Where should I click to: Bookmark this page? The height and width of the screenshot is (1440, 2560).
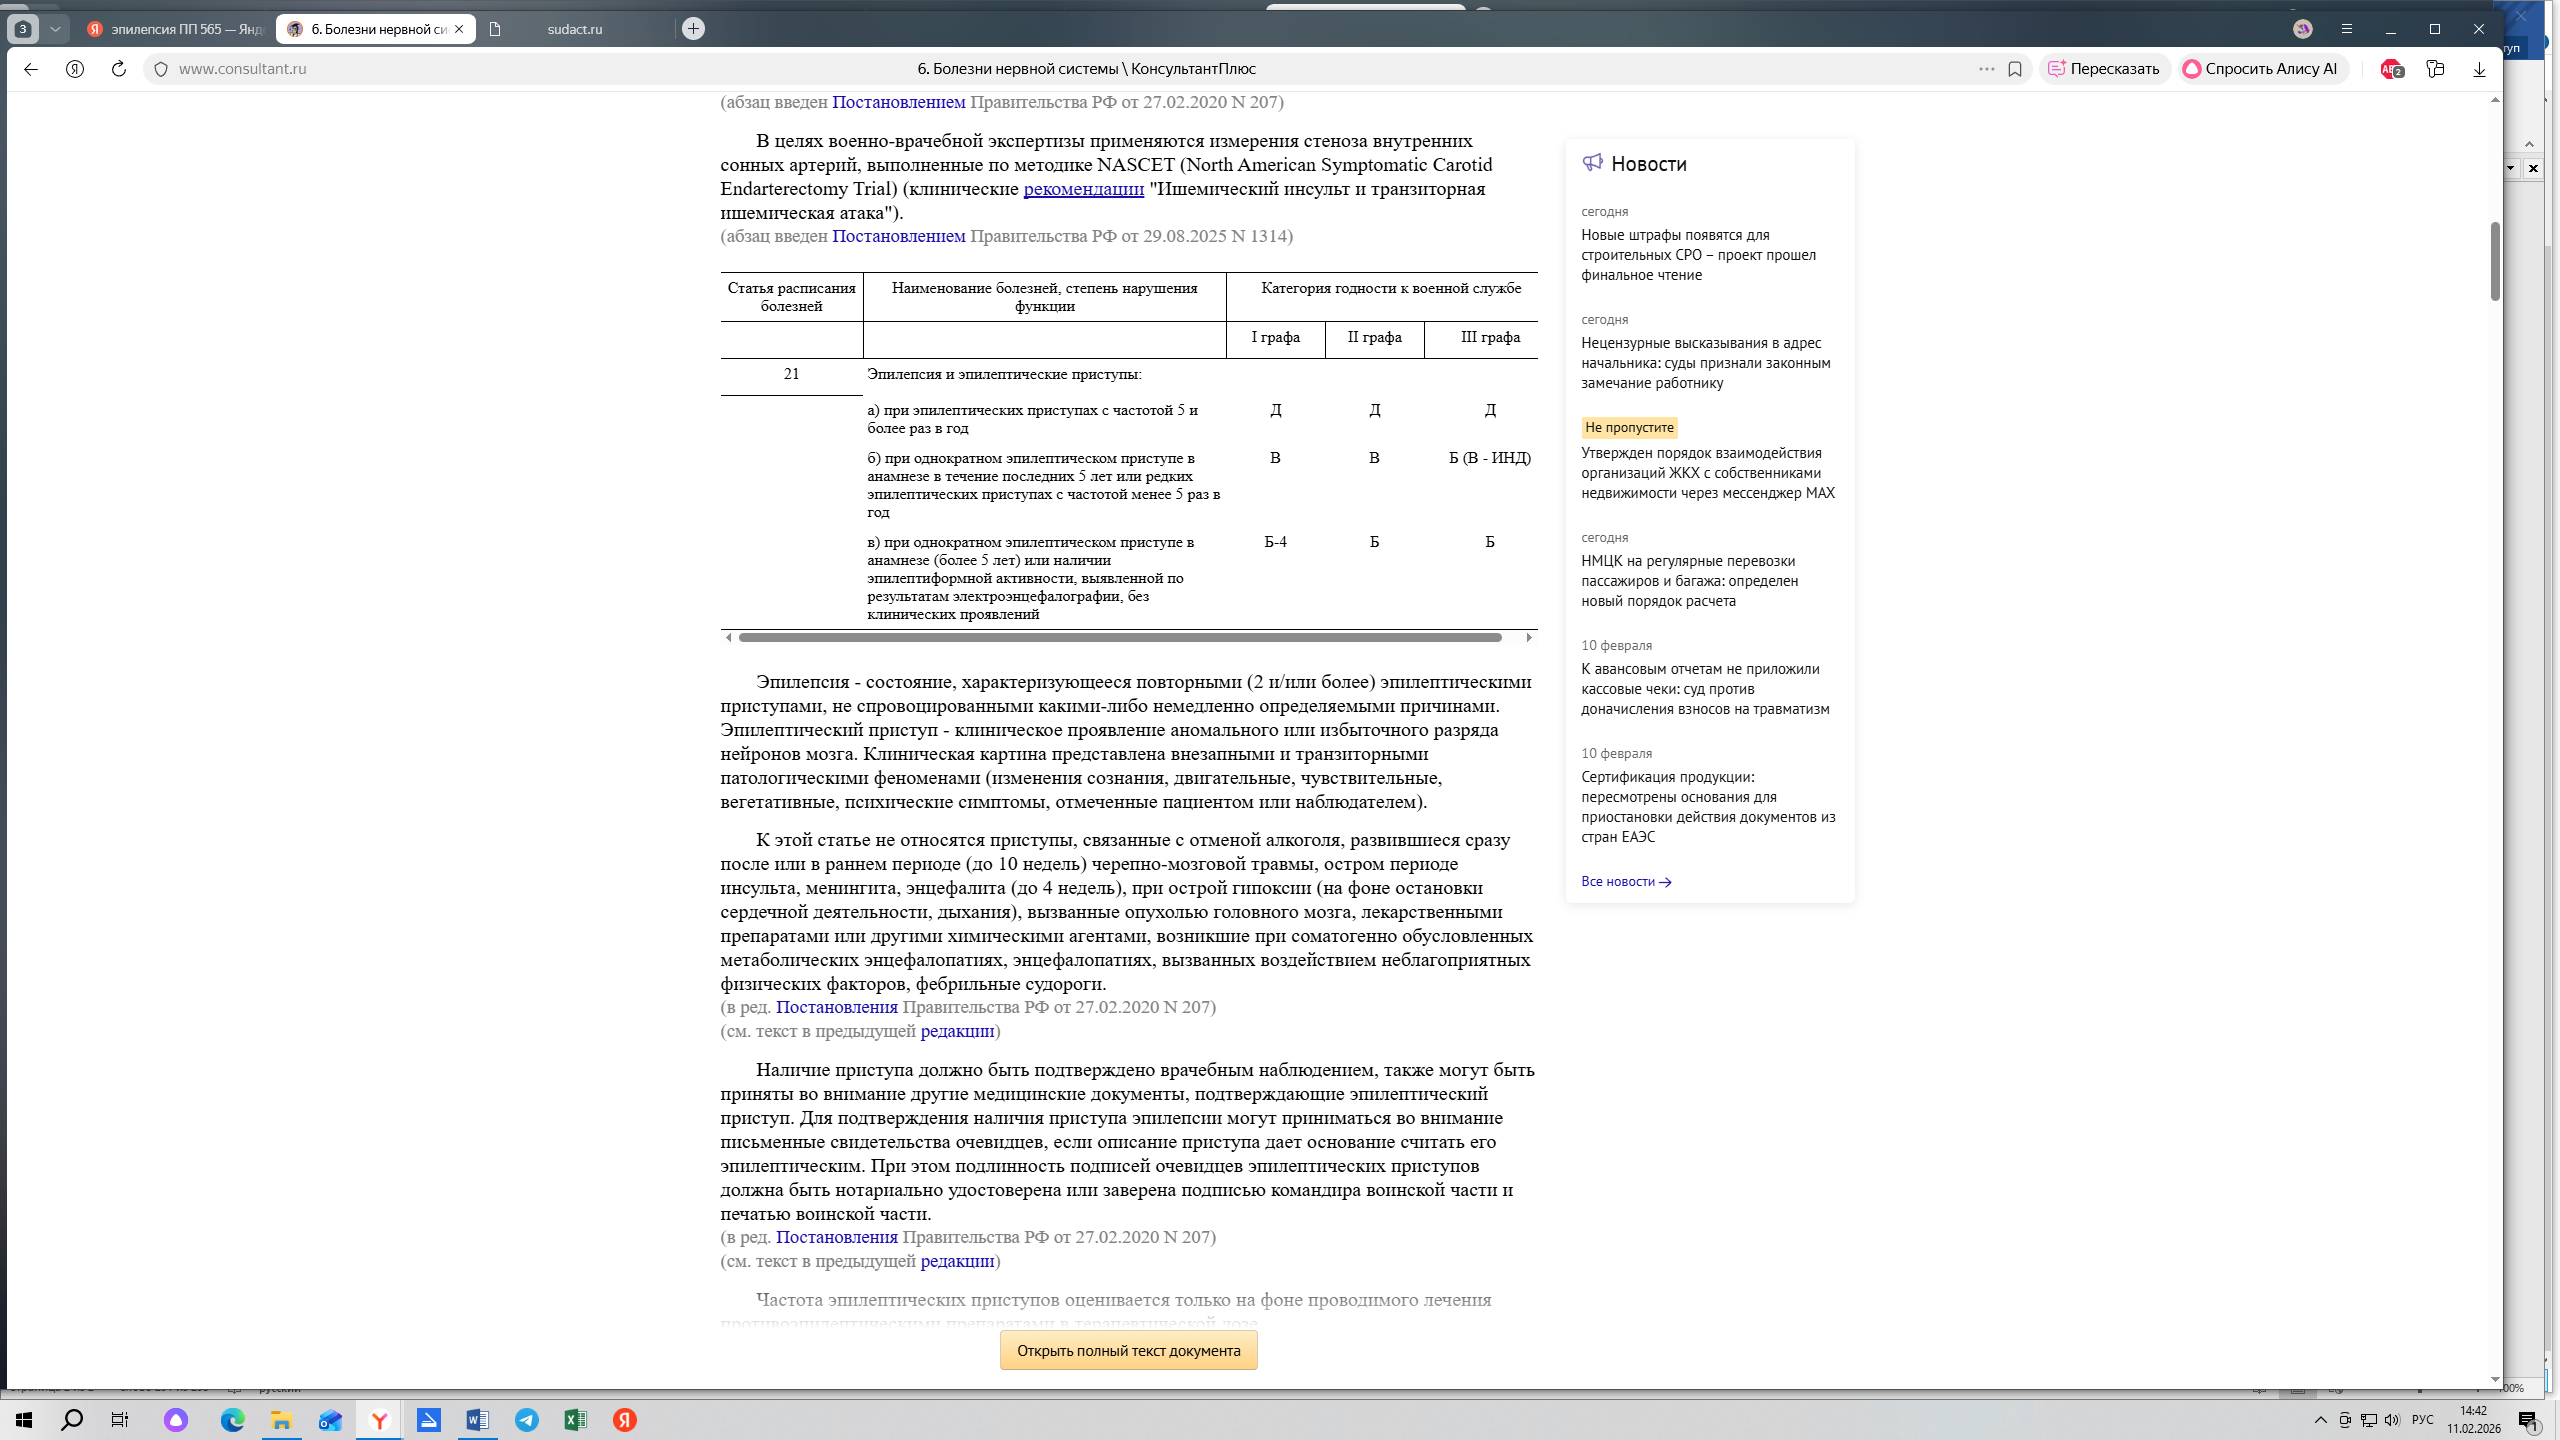[2015, 69]
